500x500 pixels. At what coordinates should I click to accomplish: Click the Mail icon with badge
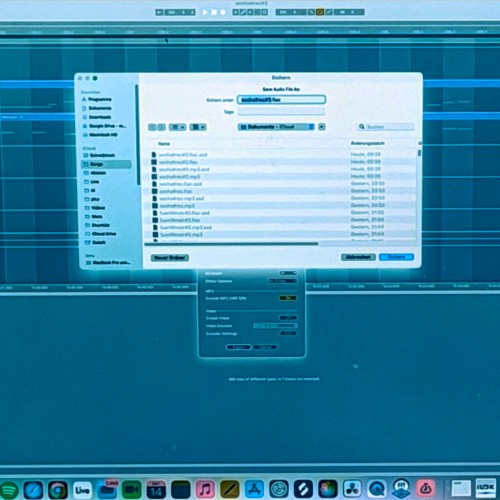107,490
